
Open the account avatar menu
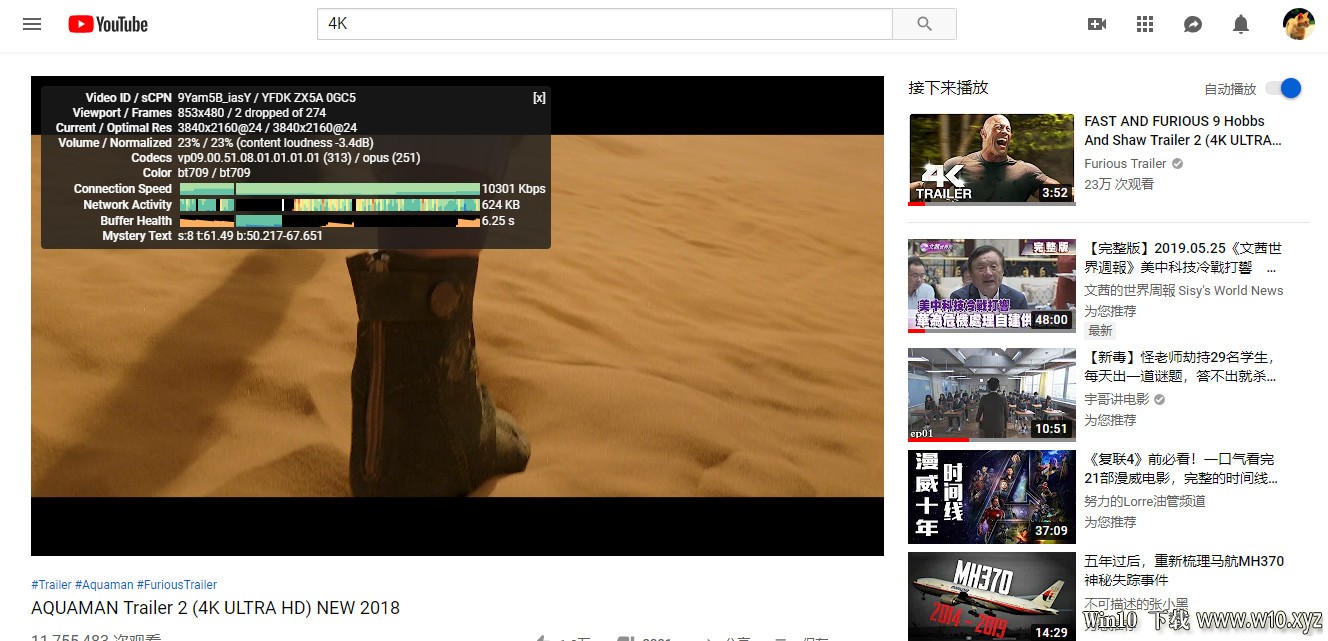[1298, 24]
